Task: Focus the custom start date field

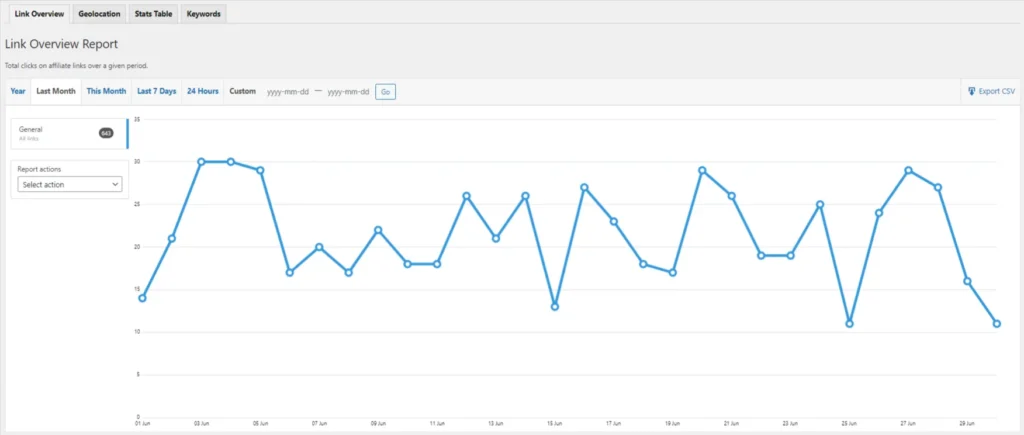Action: tap(288, 92)
